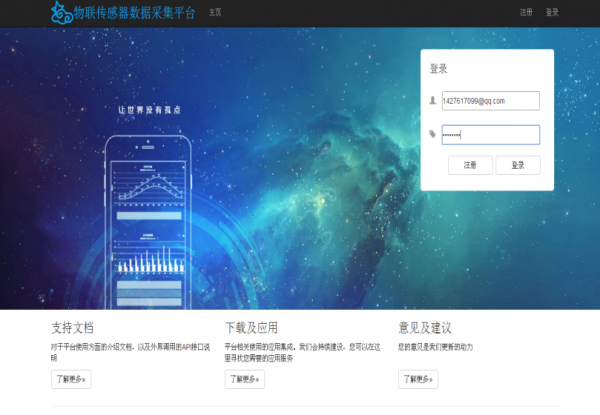Focus the email input with 1427617099@qq.com
The width and height of the screenshot is (600, 415).
tap(490, 101)
